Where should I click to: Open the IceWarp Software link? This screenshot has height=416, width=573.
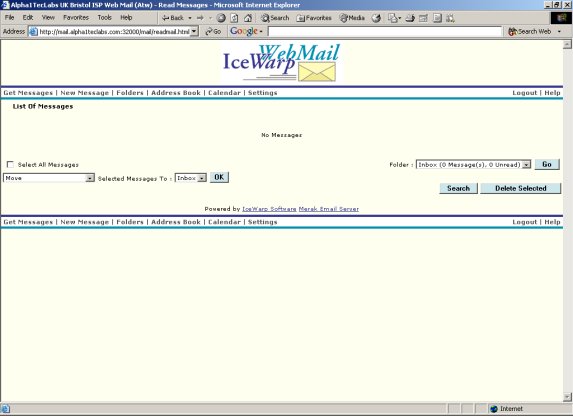coord(269,209)
